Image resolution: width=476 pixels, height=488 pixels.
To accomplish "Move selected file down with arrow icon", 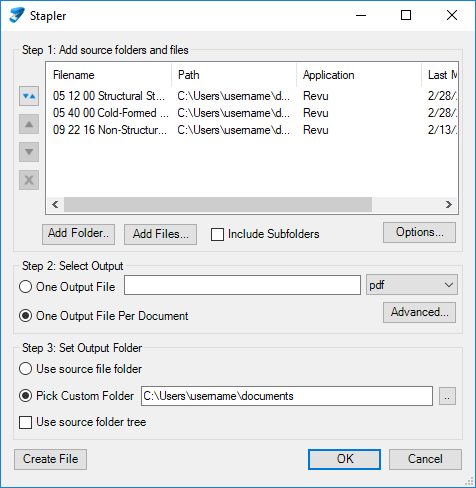I will pos(29,152).
